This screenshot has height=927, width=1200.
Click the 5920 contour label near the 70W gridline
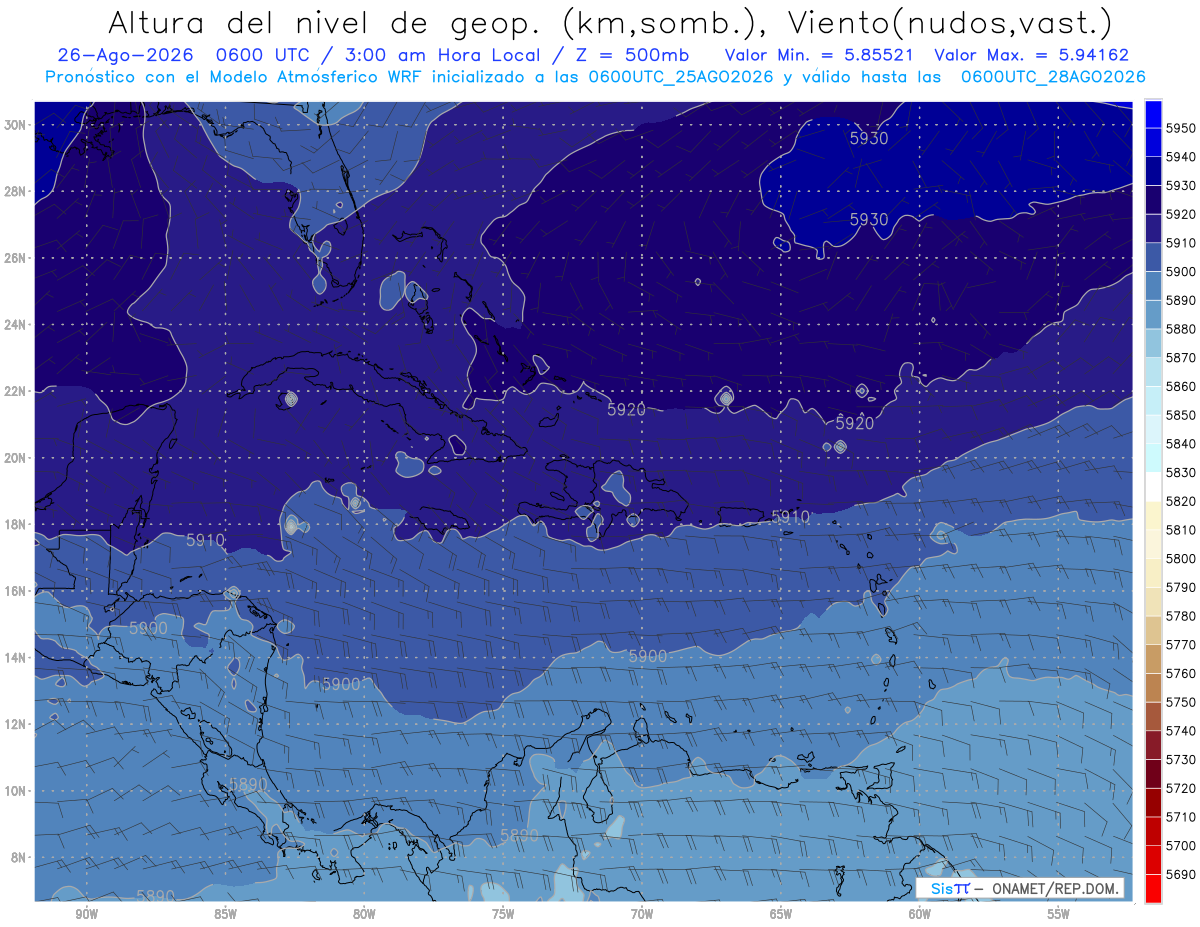tap(627, 409)
